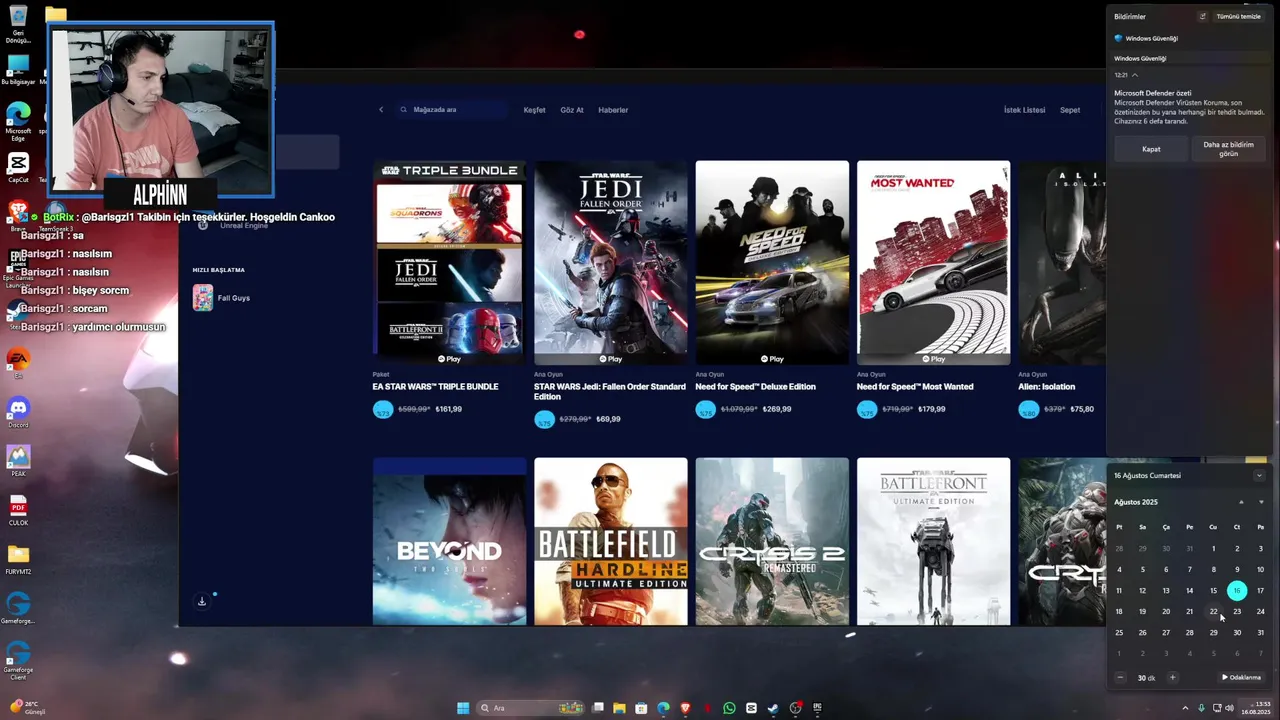Open the Sepet cart
The width and height of the screenshot is (1280, 720).
(1070, 110)
